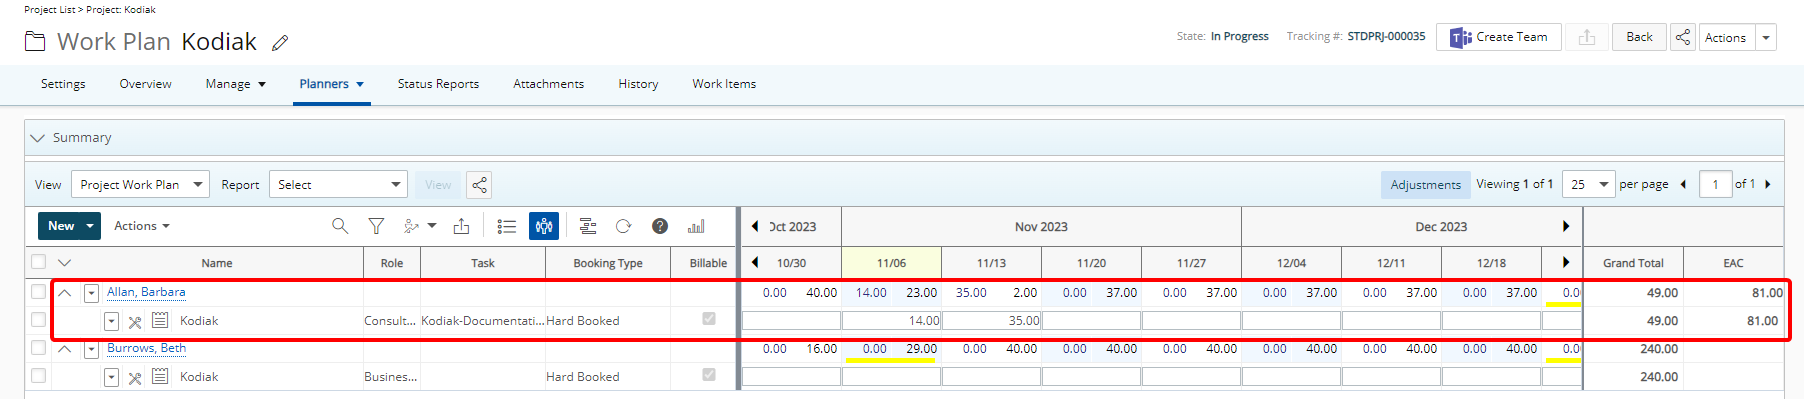Click the page number input field
This screenshot has height=399, width=1804.
click(1715, 185)
